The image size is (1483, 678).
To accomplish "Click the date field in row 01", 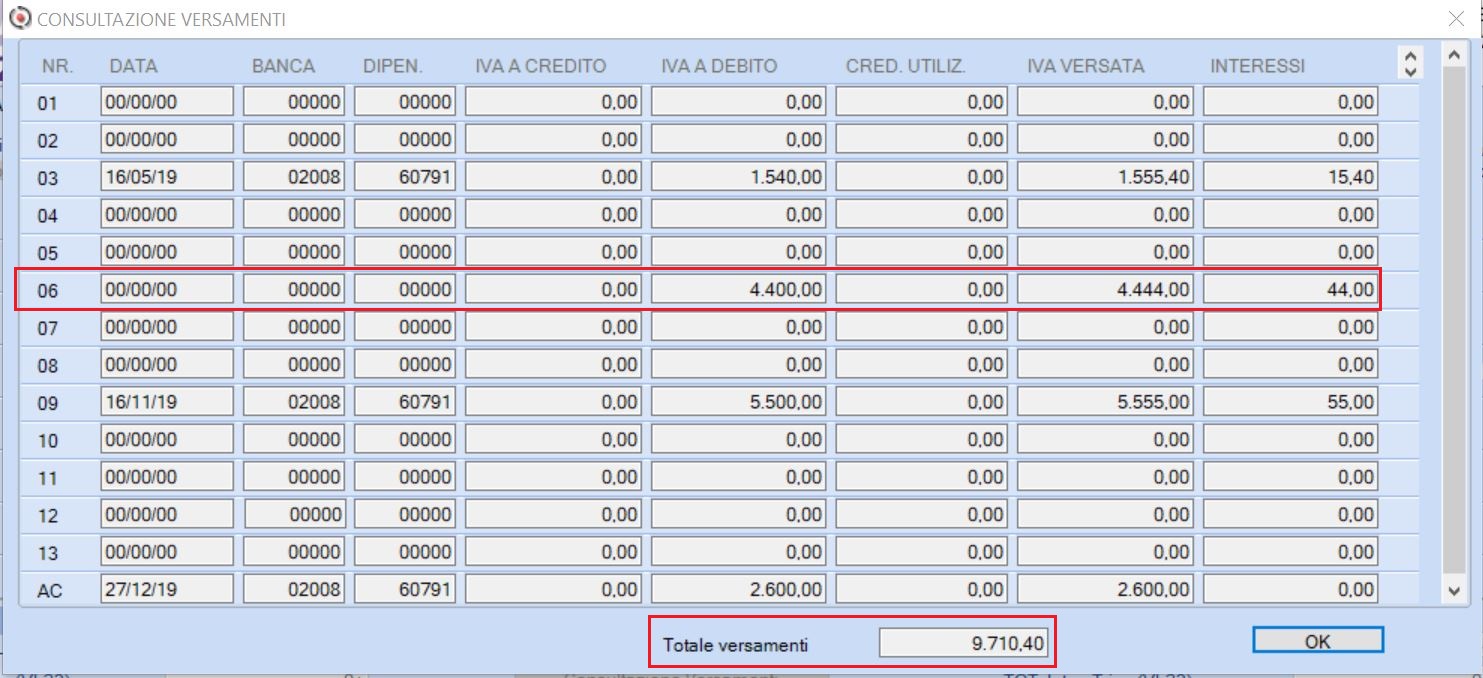I will coord(167,102).
